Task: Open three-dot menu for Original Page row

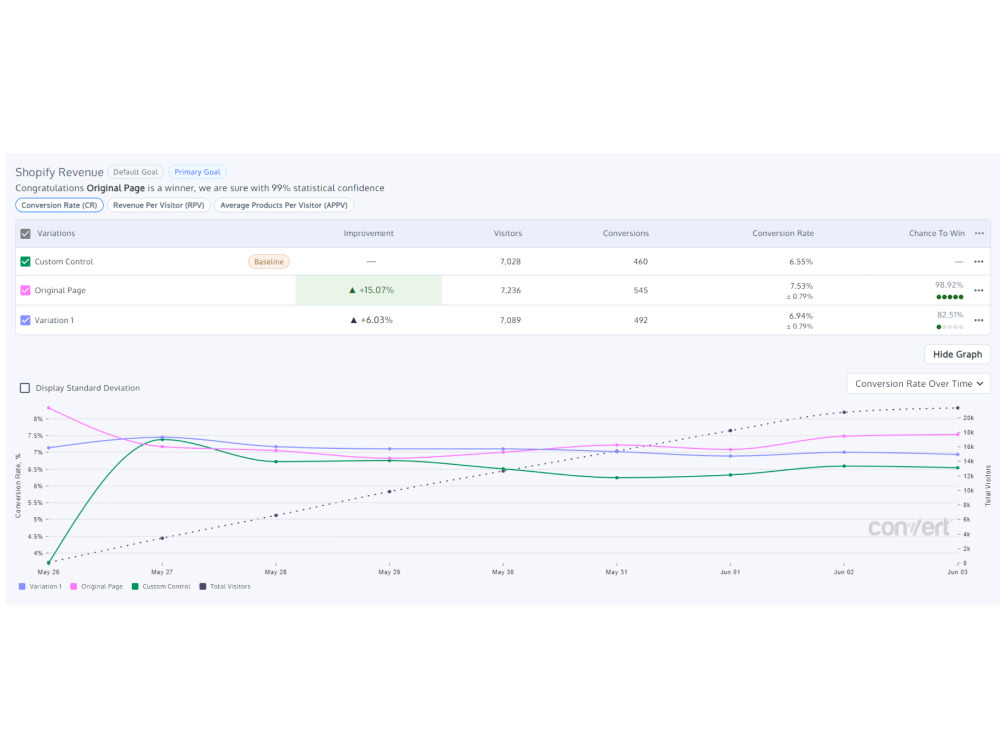Action: click(x=979, y=290)
